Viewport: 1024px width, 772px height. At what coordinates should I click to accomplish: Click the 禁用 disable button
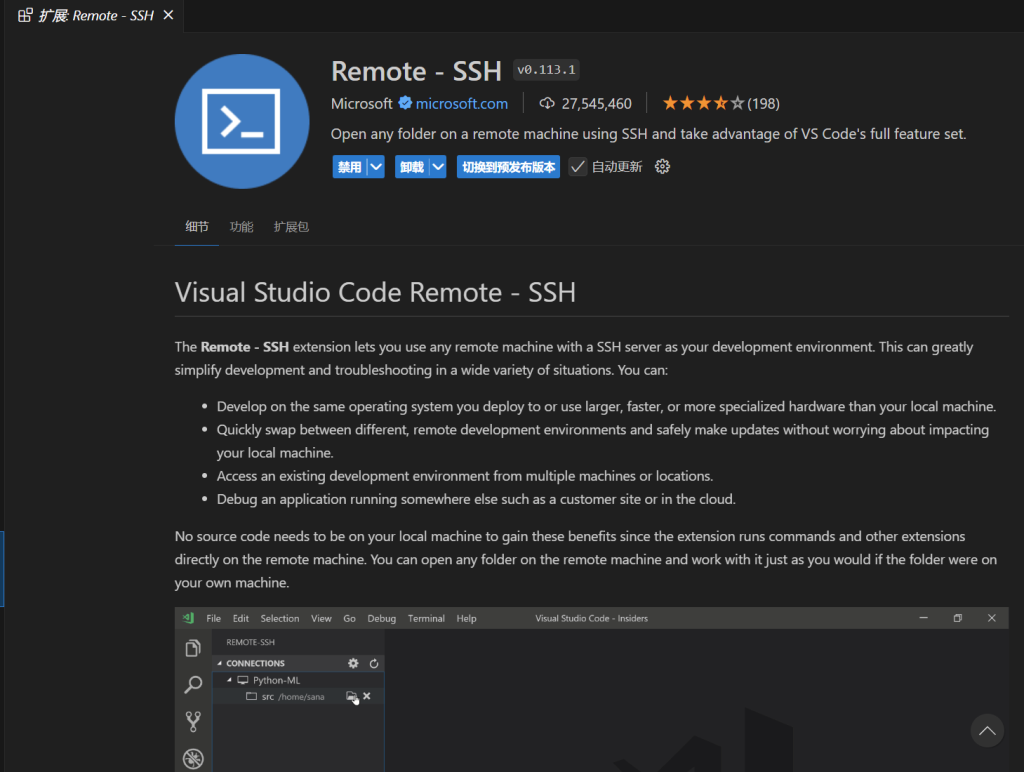pos(349,167)
